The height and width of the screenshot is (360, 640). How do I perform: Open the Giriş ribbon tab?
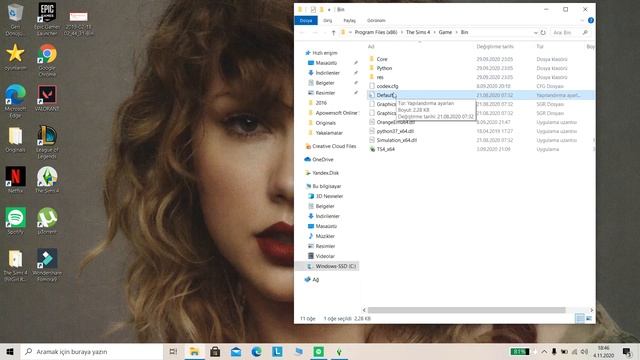point(328,20)
